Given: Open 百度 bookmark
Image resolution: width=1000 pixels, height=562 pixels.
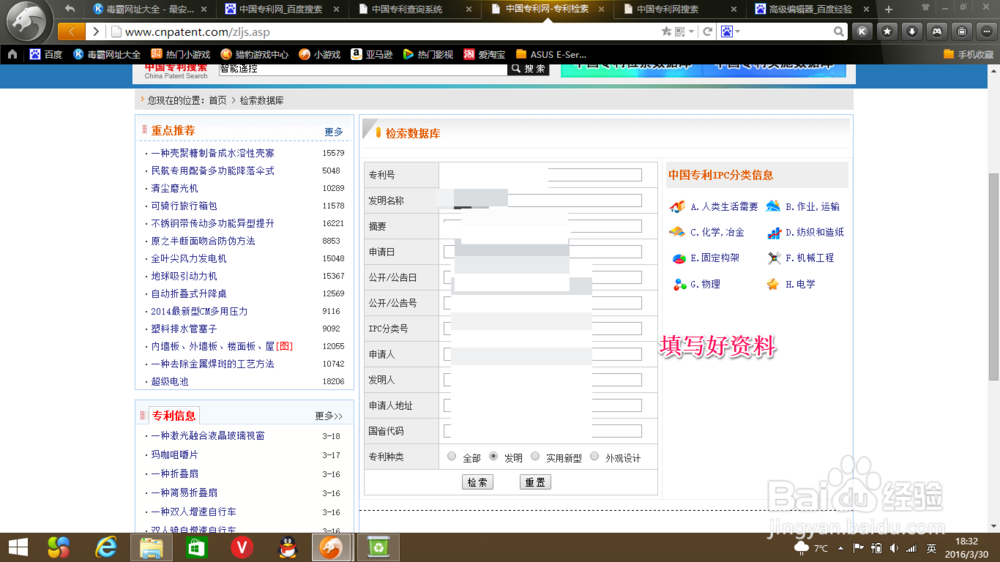Looking at the screenshot, I should (x=46, y=54).
